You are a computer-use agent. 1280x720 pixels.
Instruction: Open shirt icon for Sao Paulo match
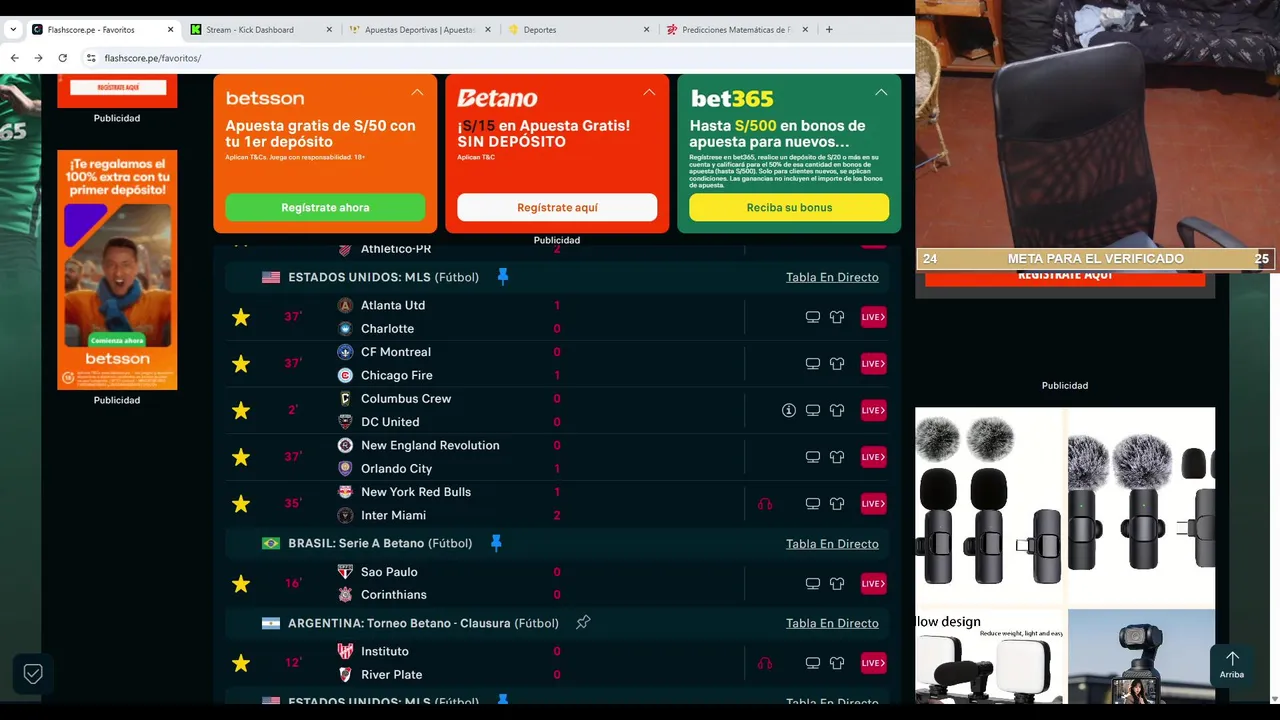pos(837,583)
